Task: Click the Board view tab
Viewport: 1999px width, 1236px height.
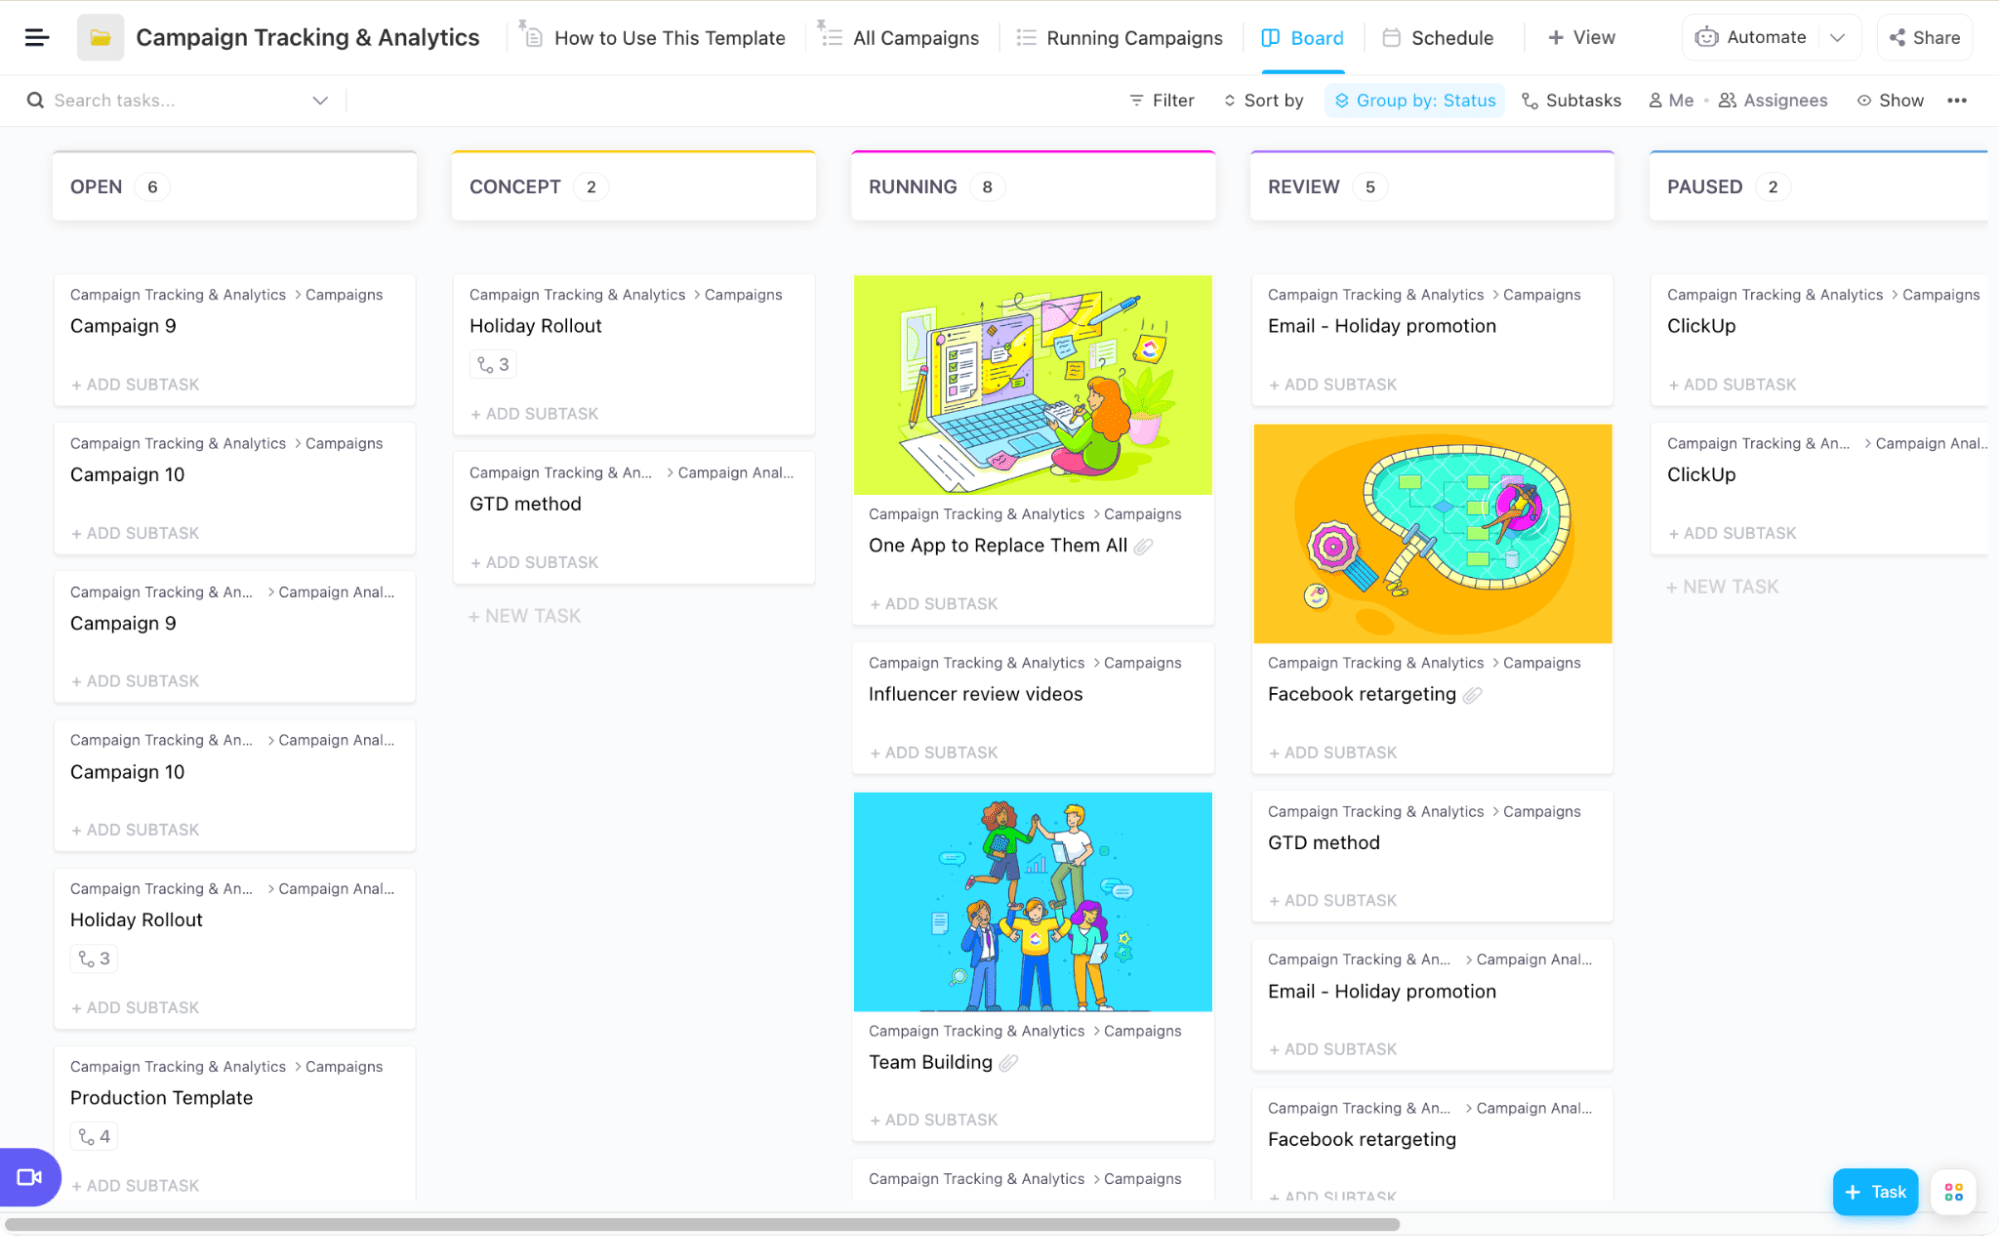Action: [1304, 37]
